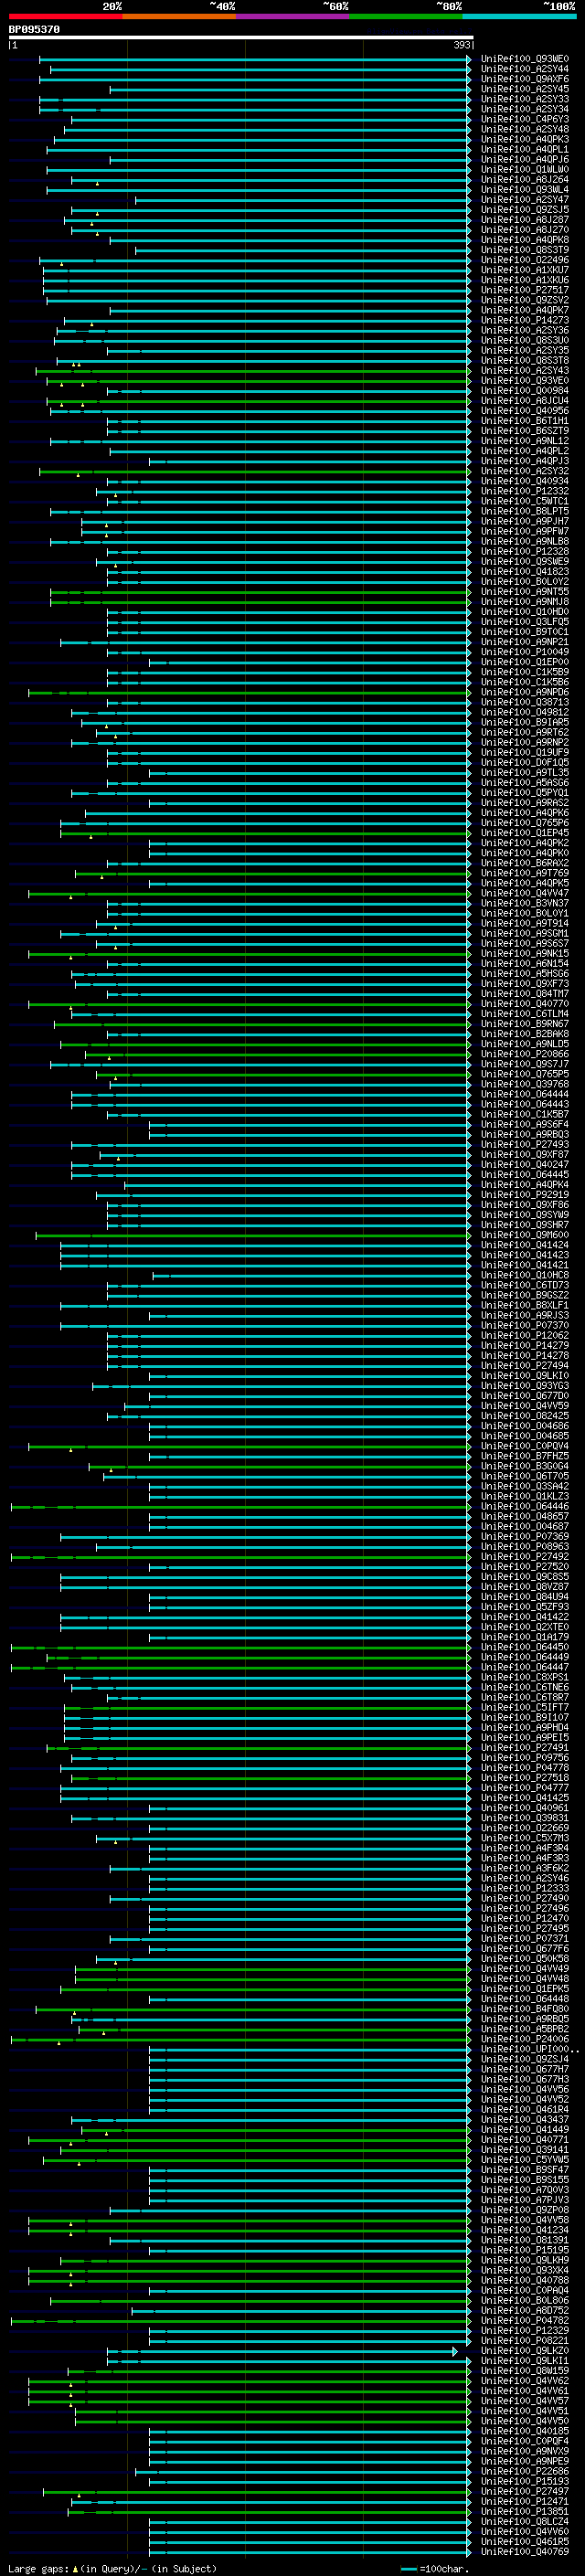Select hit label UniRef100_A2SY45
Viewport: 585px width, 2576px height.
pos(524,89)
